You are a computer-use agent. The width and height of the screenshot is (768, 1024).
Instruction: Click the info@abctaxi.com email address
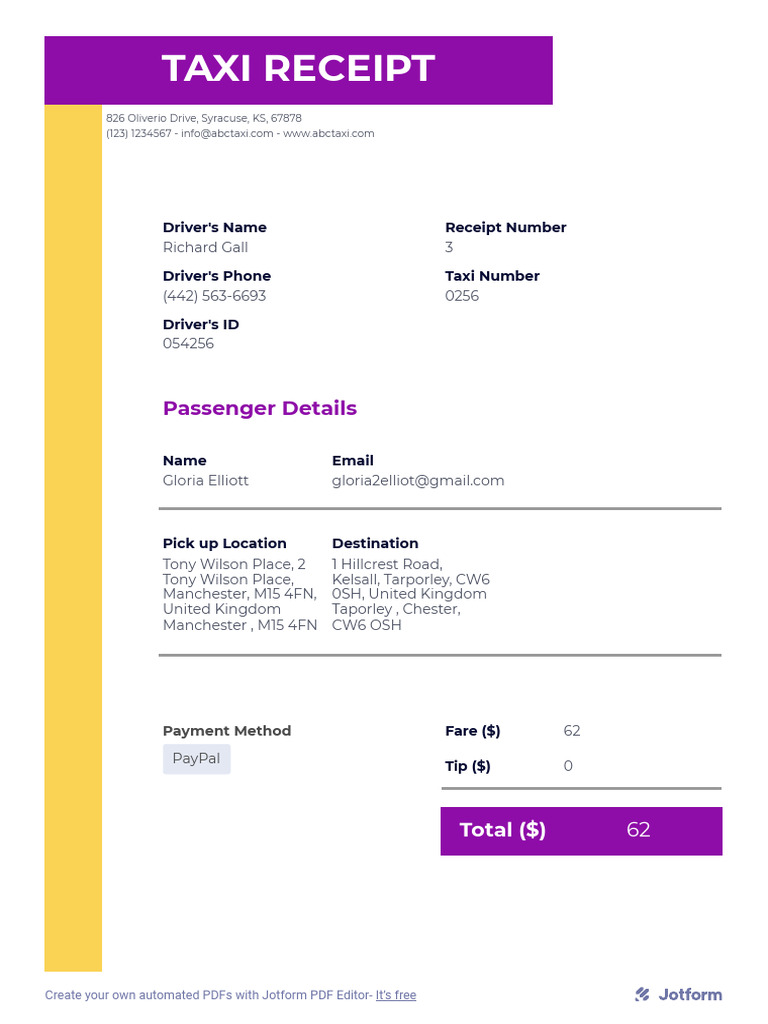tap(227, 133)
